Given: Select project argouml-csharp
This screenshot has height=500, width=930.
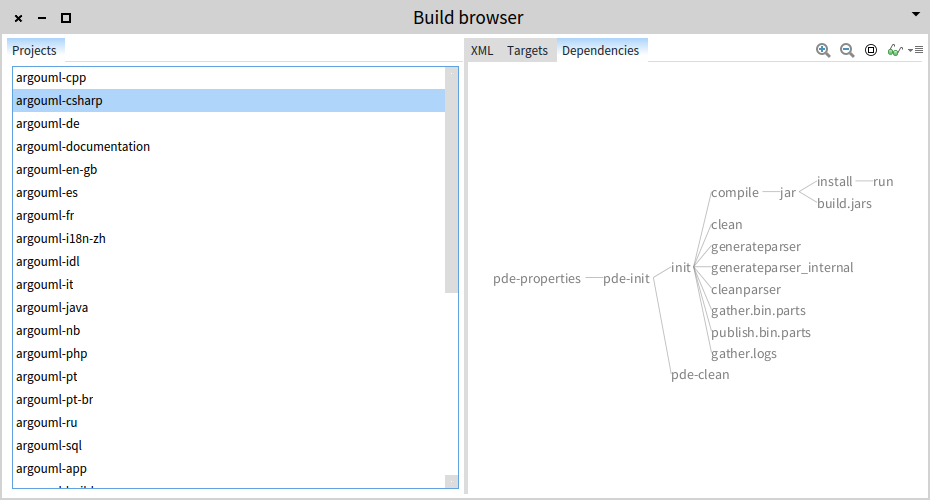Looking at the screenshot, I should [x=229, y=101].
